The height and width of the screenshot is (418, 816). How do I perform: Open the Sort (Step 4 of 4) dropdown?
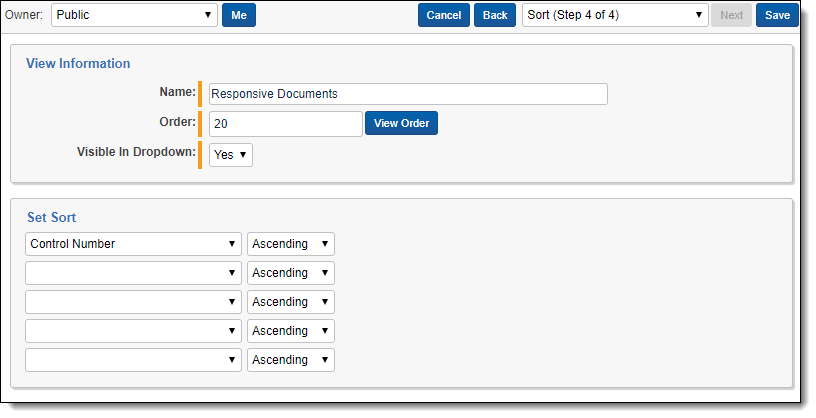(615, 15)
